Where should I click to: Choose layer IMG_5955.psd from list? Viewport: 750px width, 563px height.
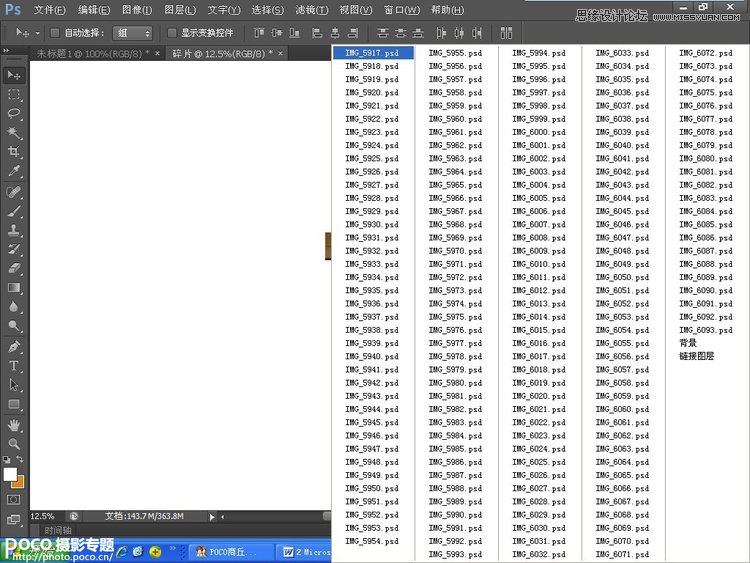click(x=455, y=53)
